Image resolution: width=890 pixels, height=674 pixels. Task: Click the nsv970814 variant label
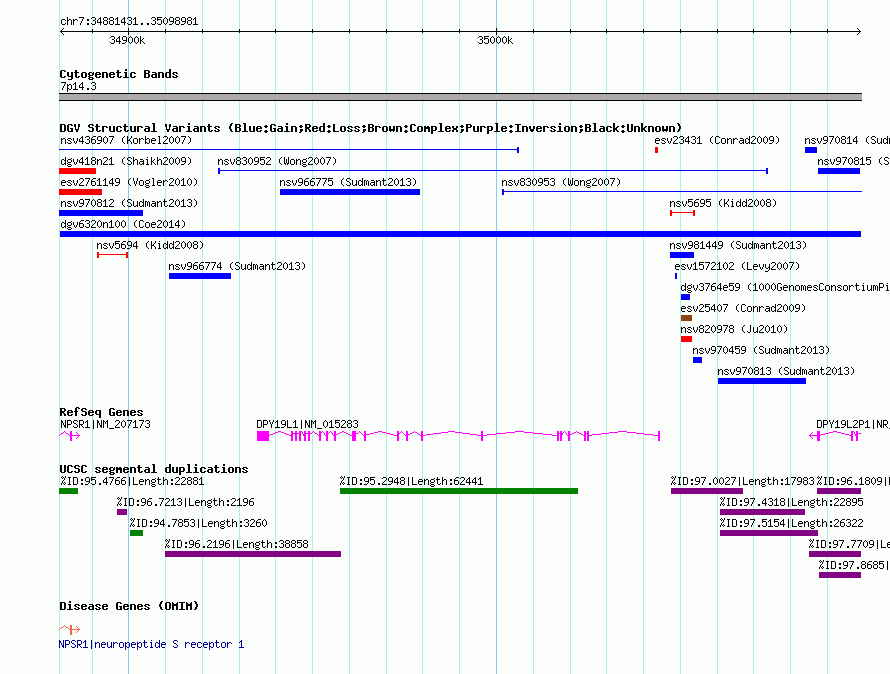tap(846, 140)
